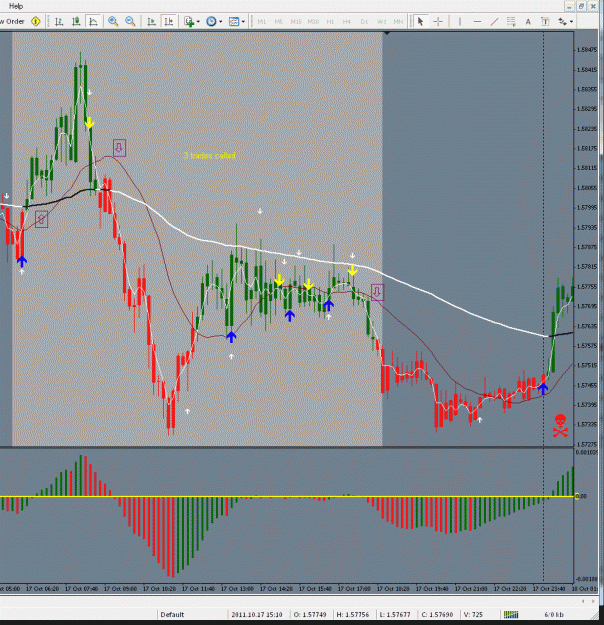Click the Periods clock icon
Screen dimensions: 604x625
pos(211,22)
